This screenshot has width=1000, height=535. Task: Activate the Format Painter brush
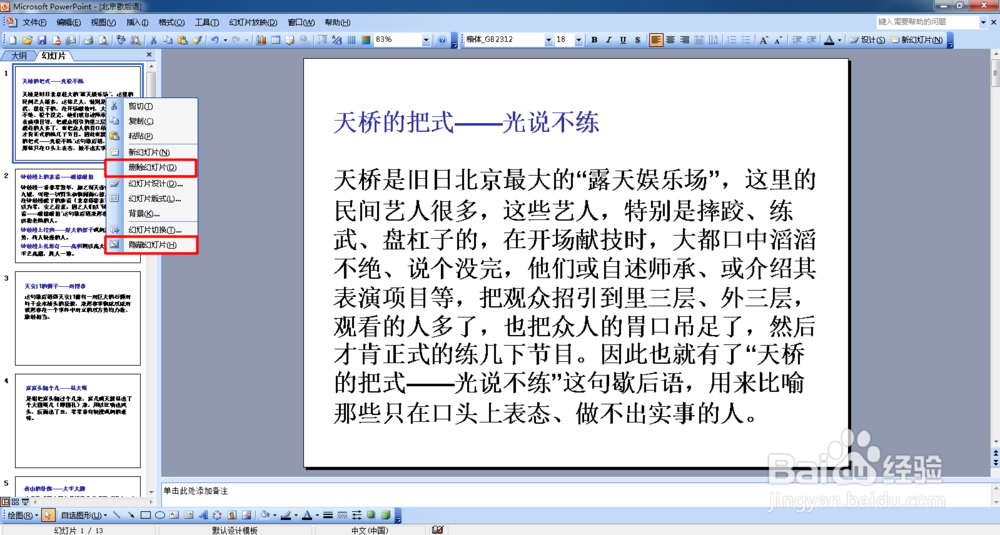(x=197, y=40)
